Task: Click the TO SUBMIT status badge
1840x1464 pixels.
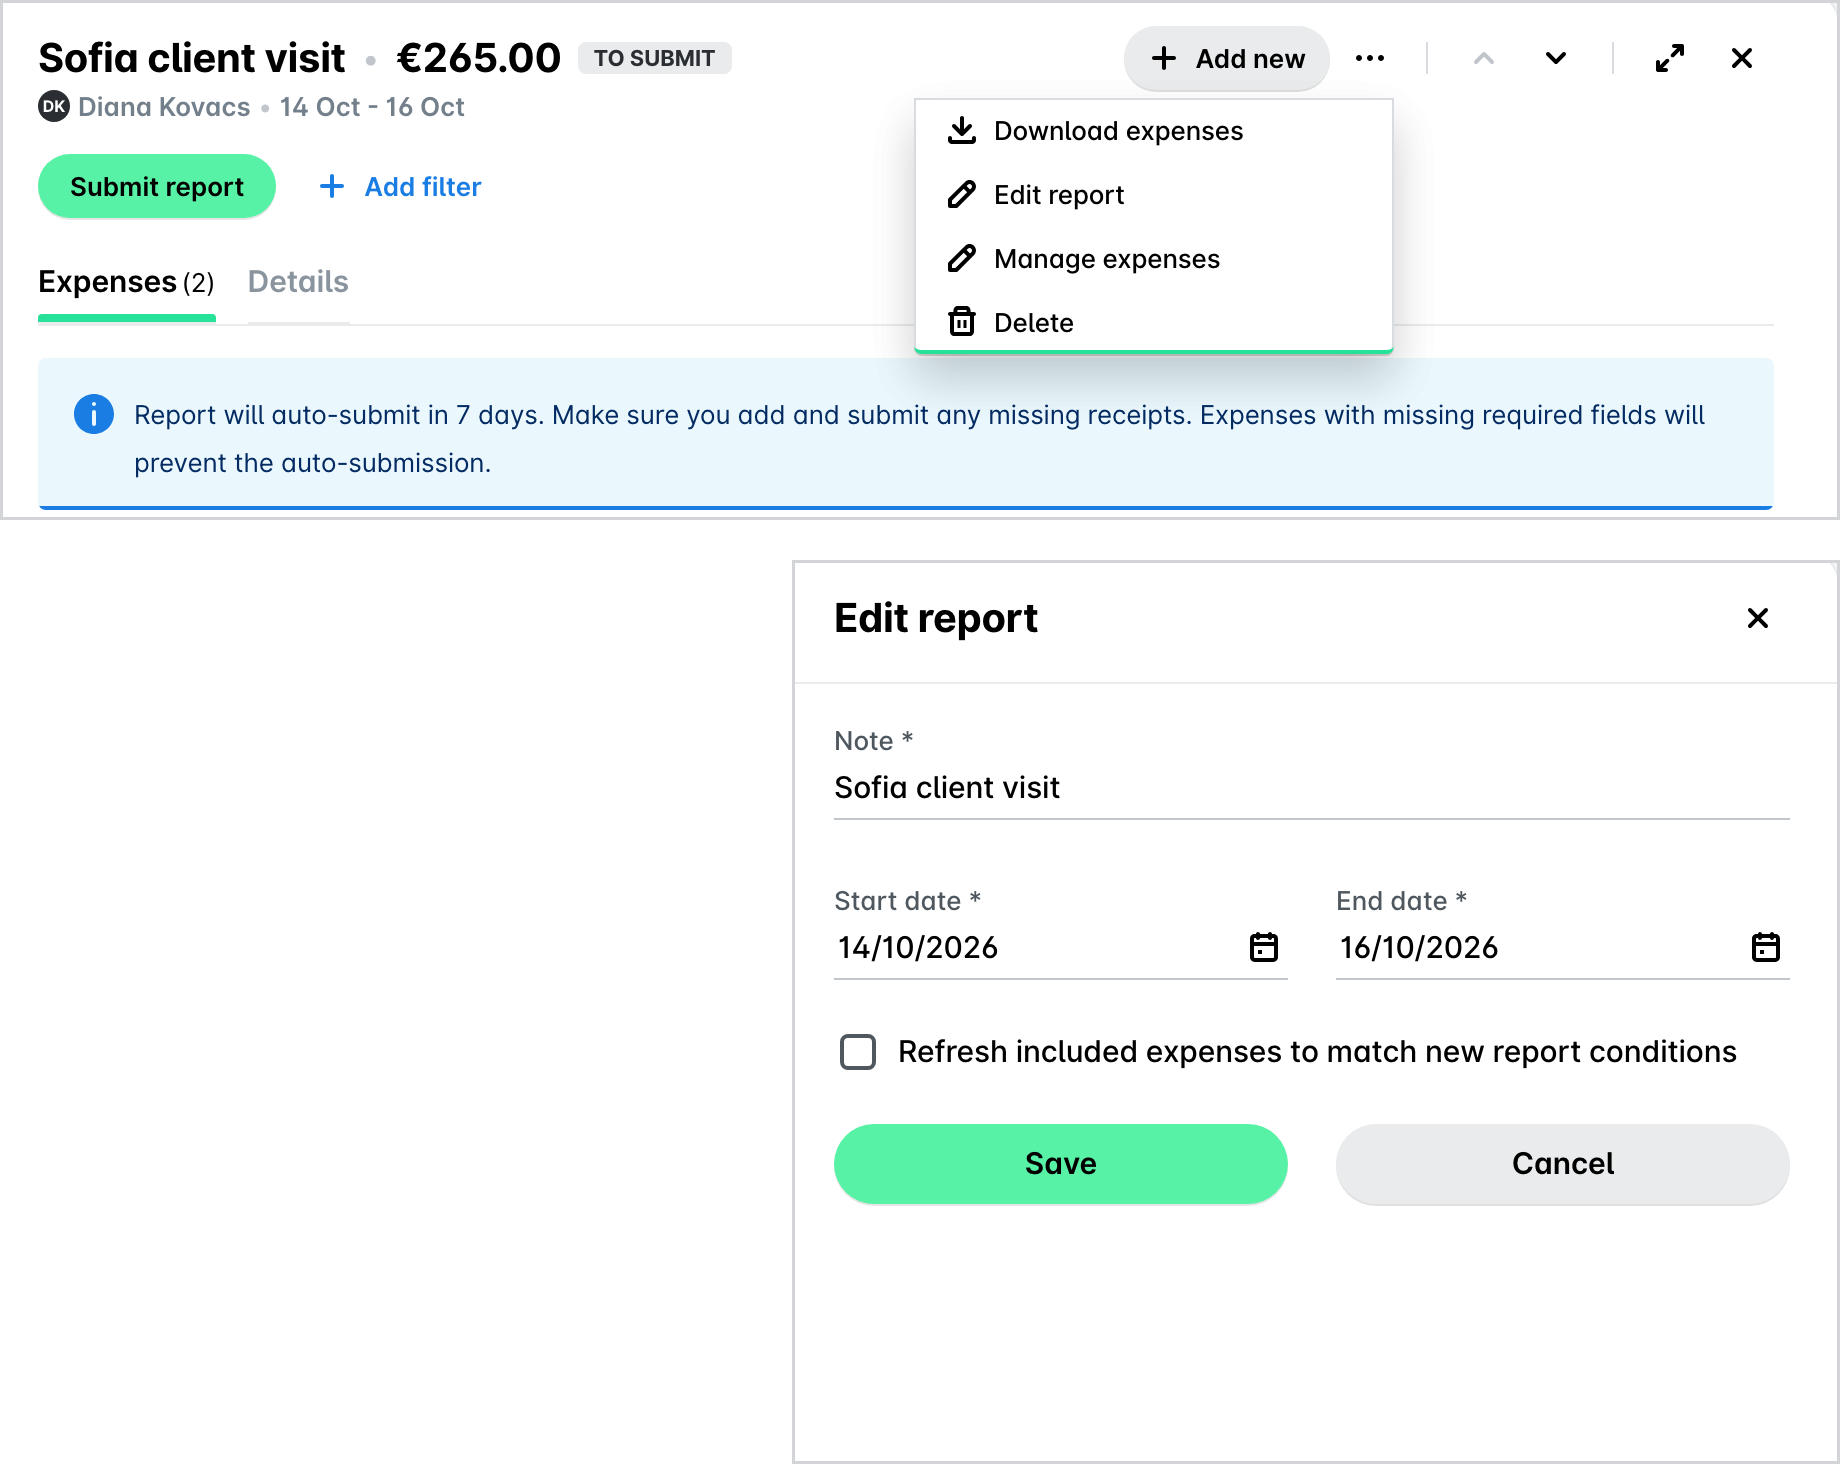Action: pos(655,58)
